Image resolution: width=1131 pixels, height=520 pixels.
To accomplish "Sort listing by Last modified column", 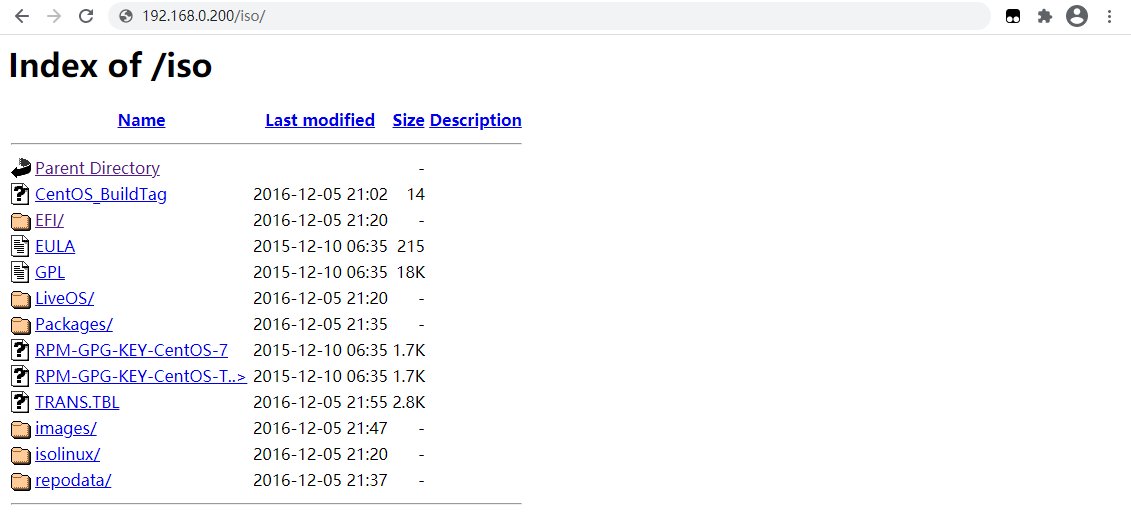I will 320,120.
